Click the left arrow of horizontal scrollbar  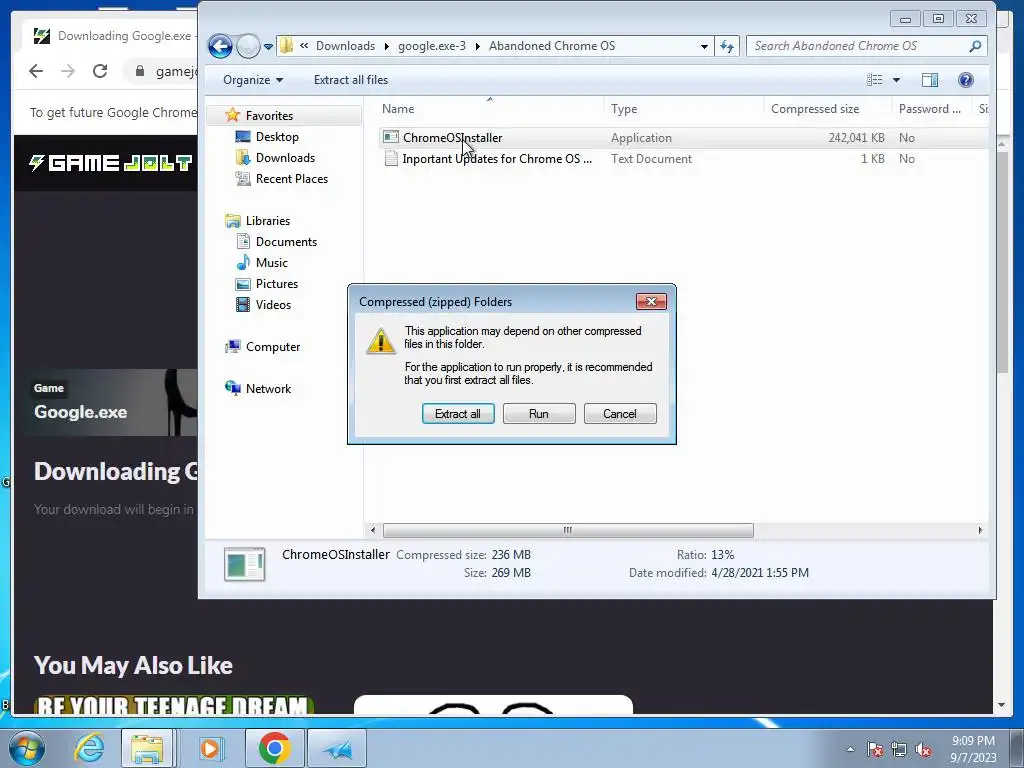tap(373, 530)
